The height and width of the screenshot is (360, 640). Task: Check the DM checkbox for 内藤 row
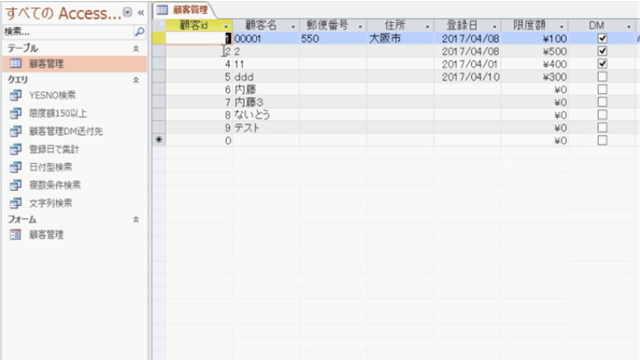[602, 89]
